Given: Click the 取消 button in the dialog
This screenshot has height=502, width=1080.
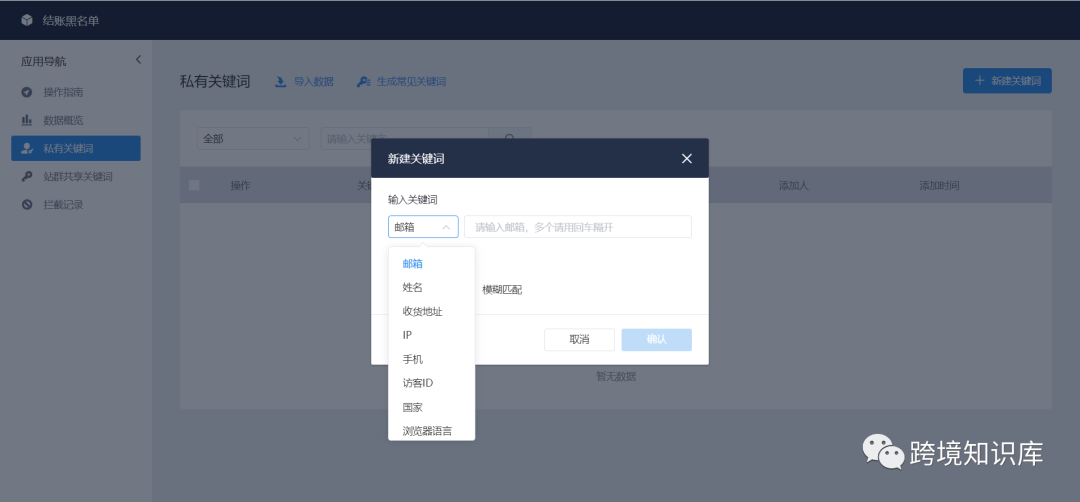Looking at the screenshot, I should [x=579, y=339].
